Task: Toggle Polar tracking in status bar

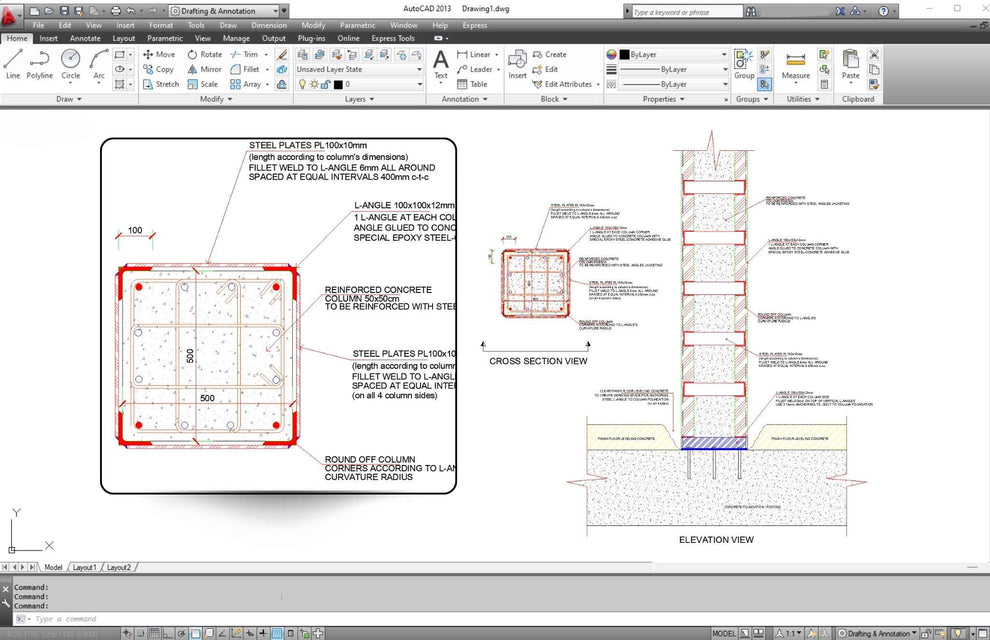Action: (182, 633)
